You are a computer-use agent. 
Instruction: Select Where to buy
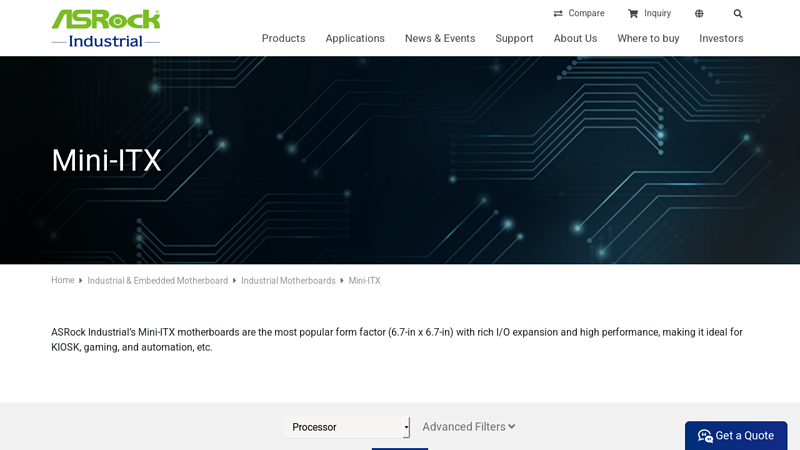[x=648, y=39]
